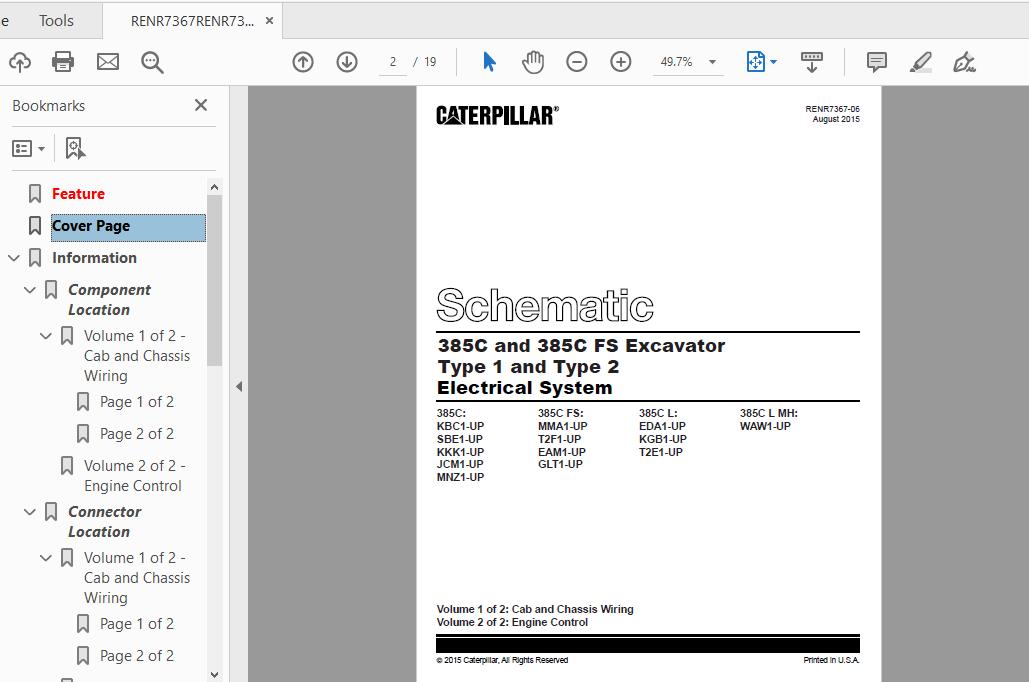The image size is (1029, 682).
Task: Click the page number field showing 2
Action: pos(392,62)
